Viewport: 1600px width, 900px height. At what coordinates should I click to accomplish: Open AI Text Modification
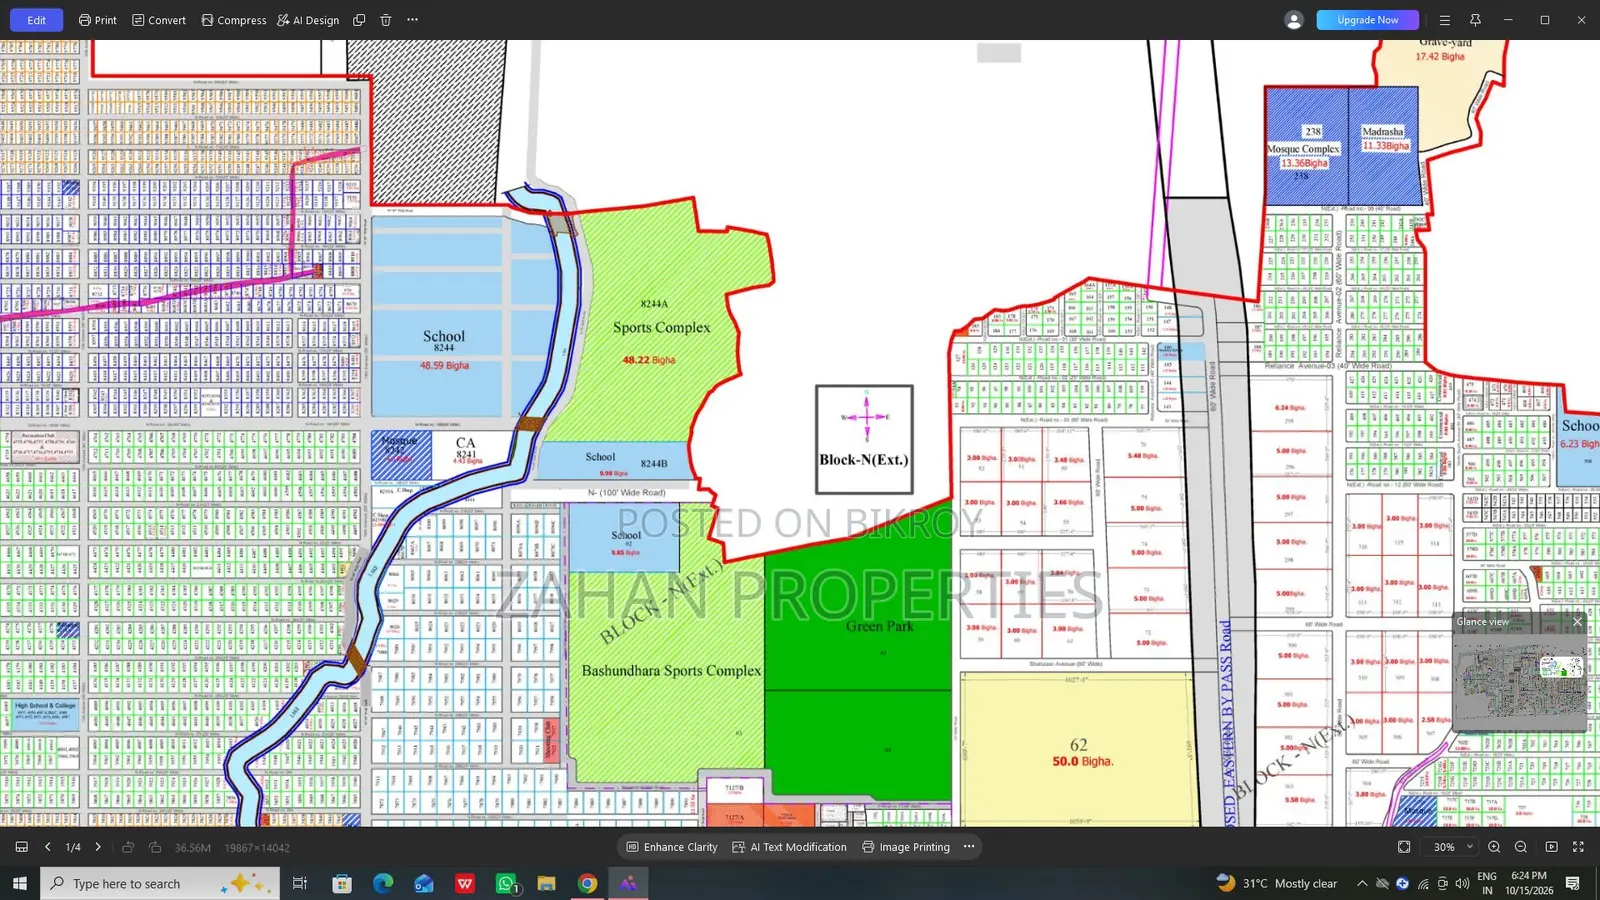coord(789,847)
